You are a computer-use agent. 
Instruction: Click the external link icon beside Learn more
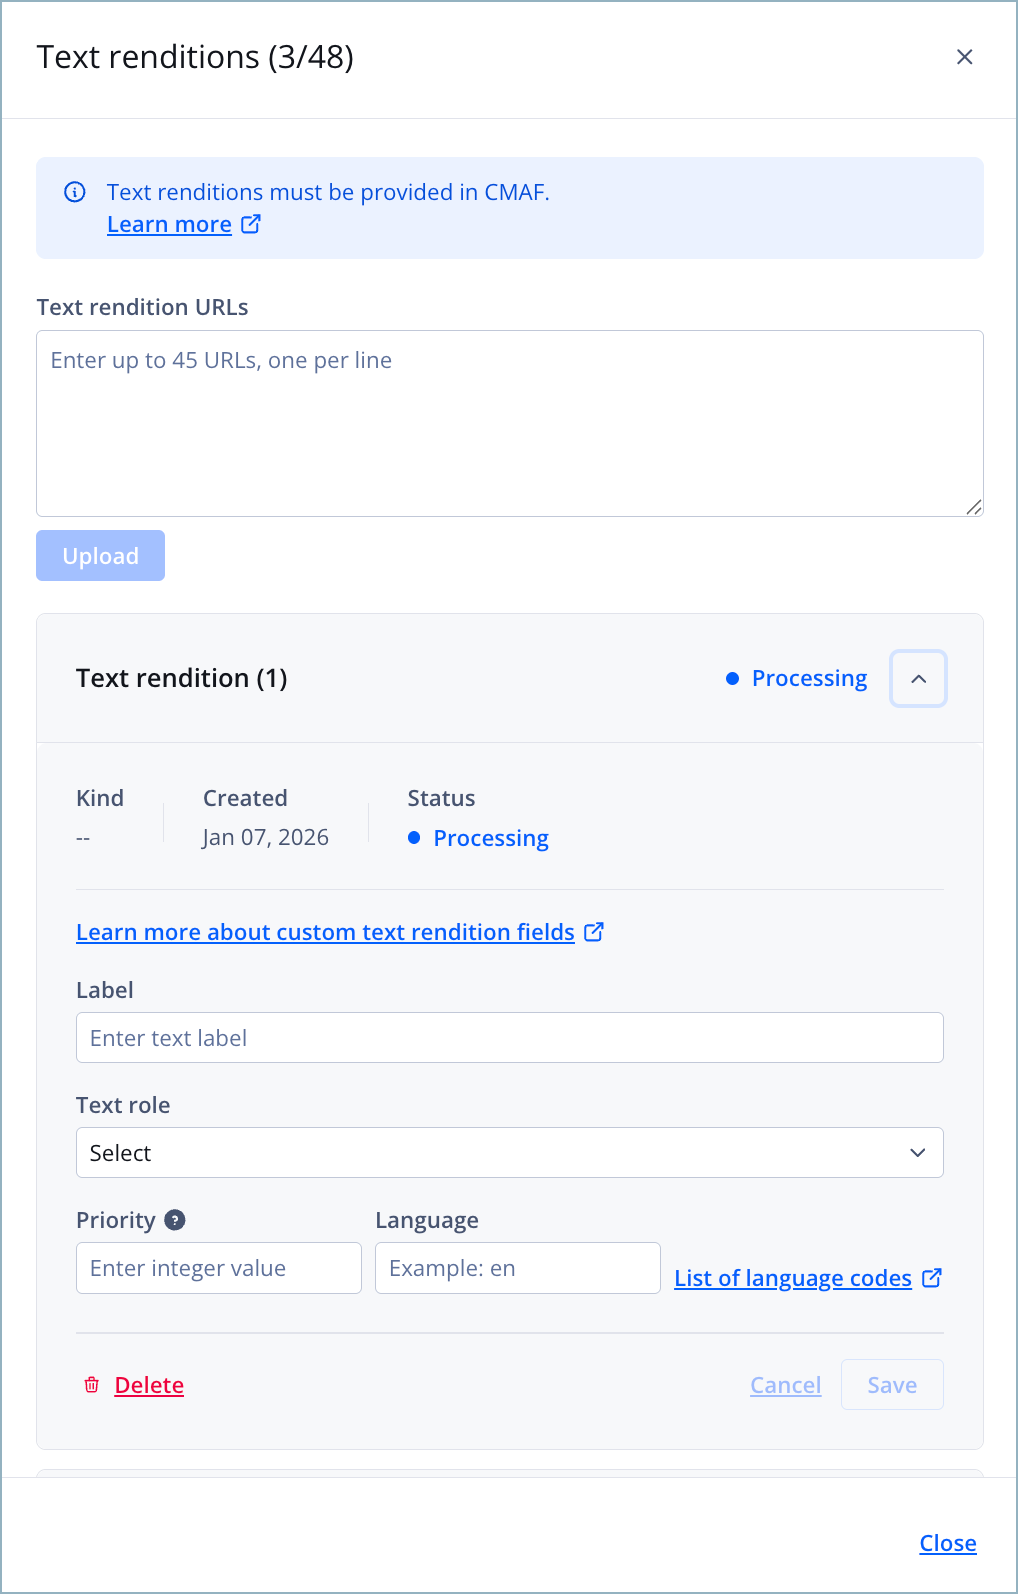251,224
